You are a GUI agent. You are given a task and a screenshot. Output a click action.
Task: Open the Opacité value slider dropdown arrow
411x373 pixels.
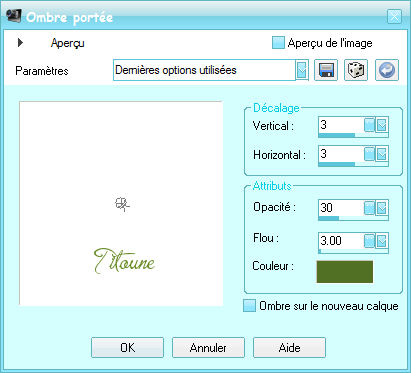point(382,208)
